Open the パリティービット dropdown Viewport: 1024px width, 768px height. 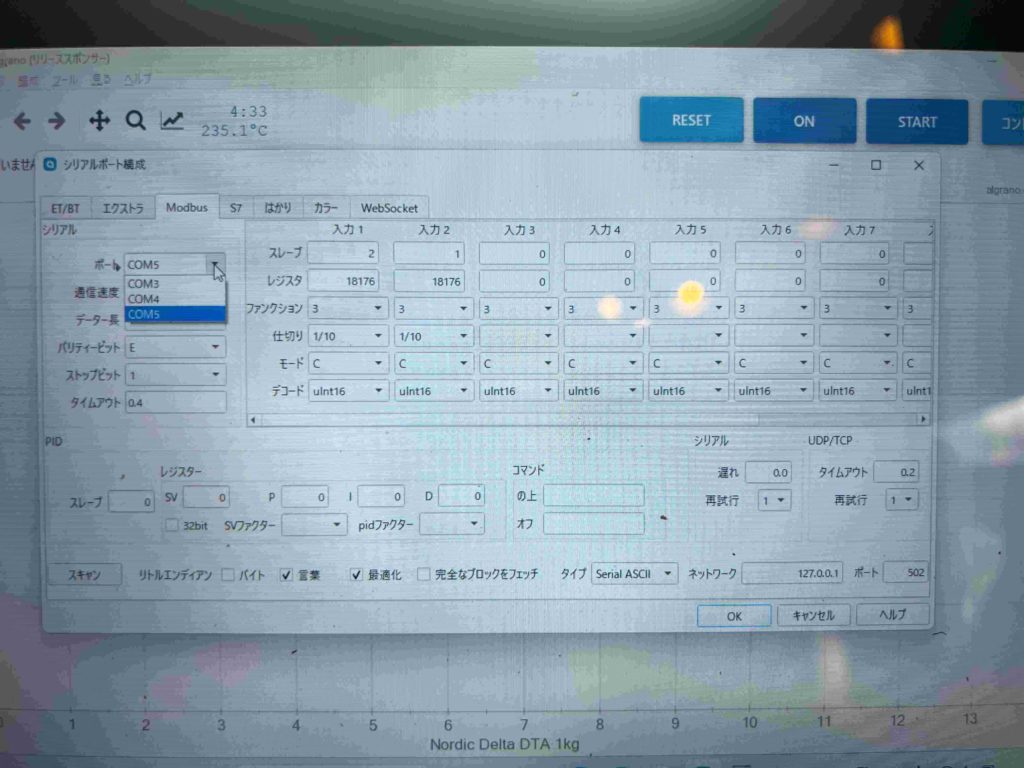(x=175, y=347)
